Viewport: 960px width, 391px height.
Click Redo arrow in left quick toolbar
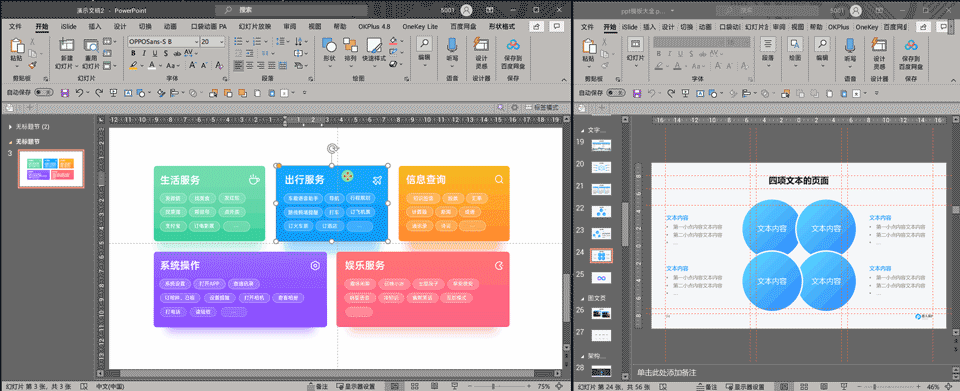coord(99,92)
